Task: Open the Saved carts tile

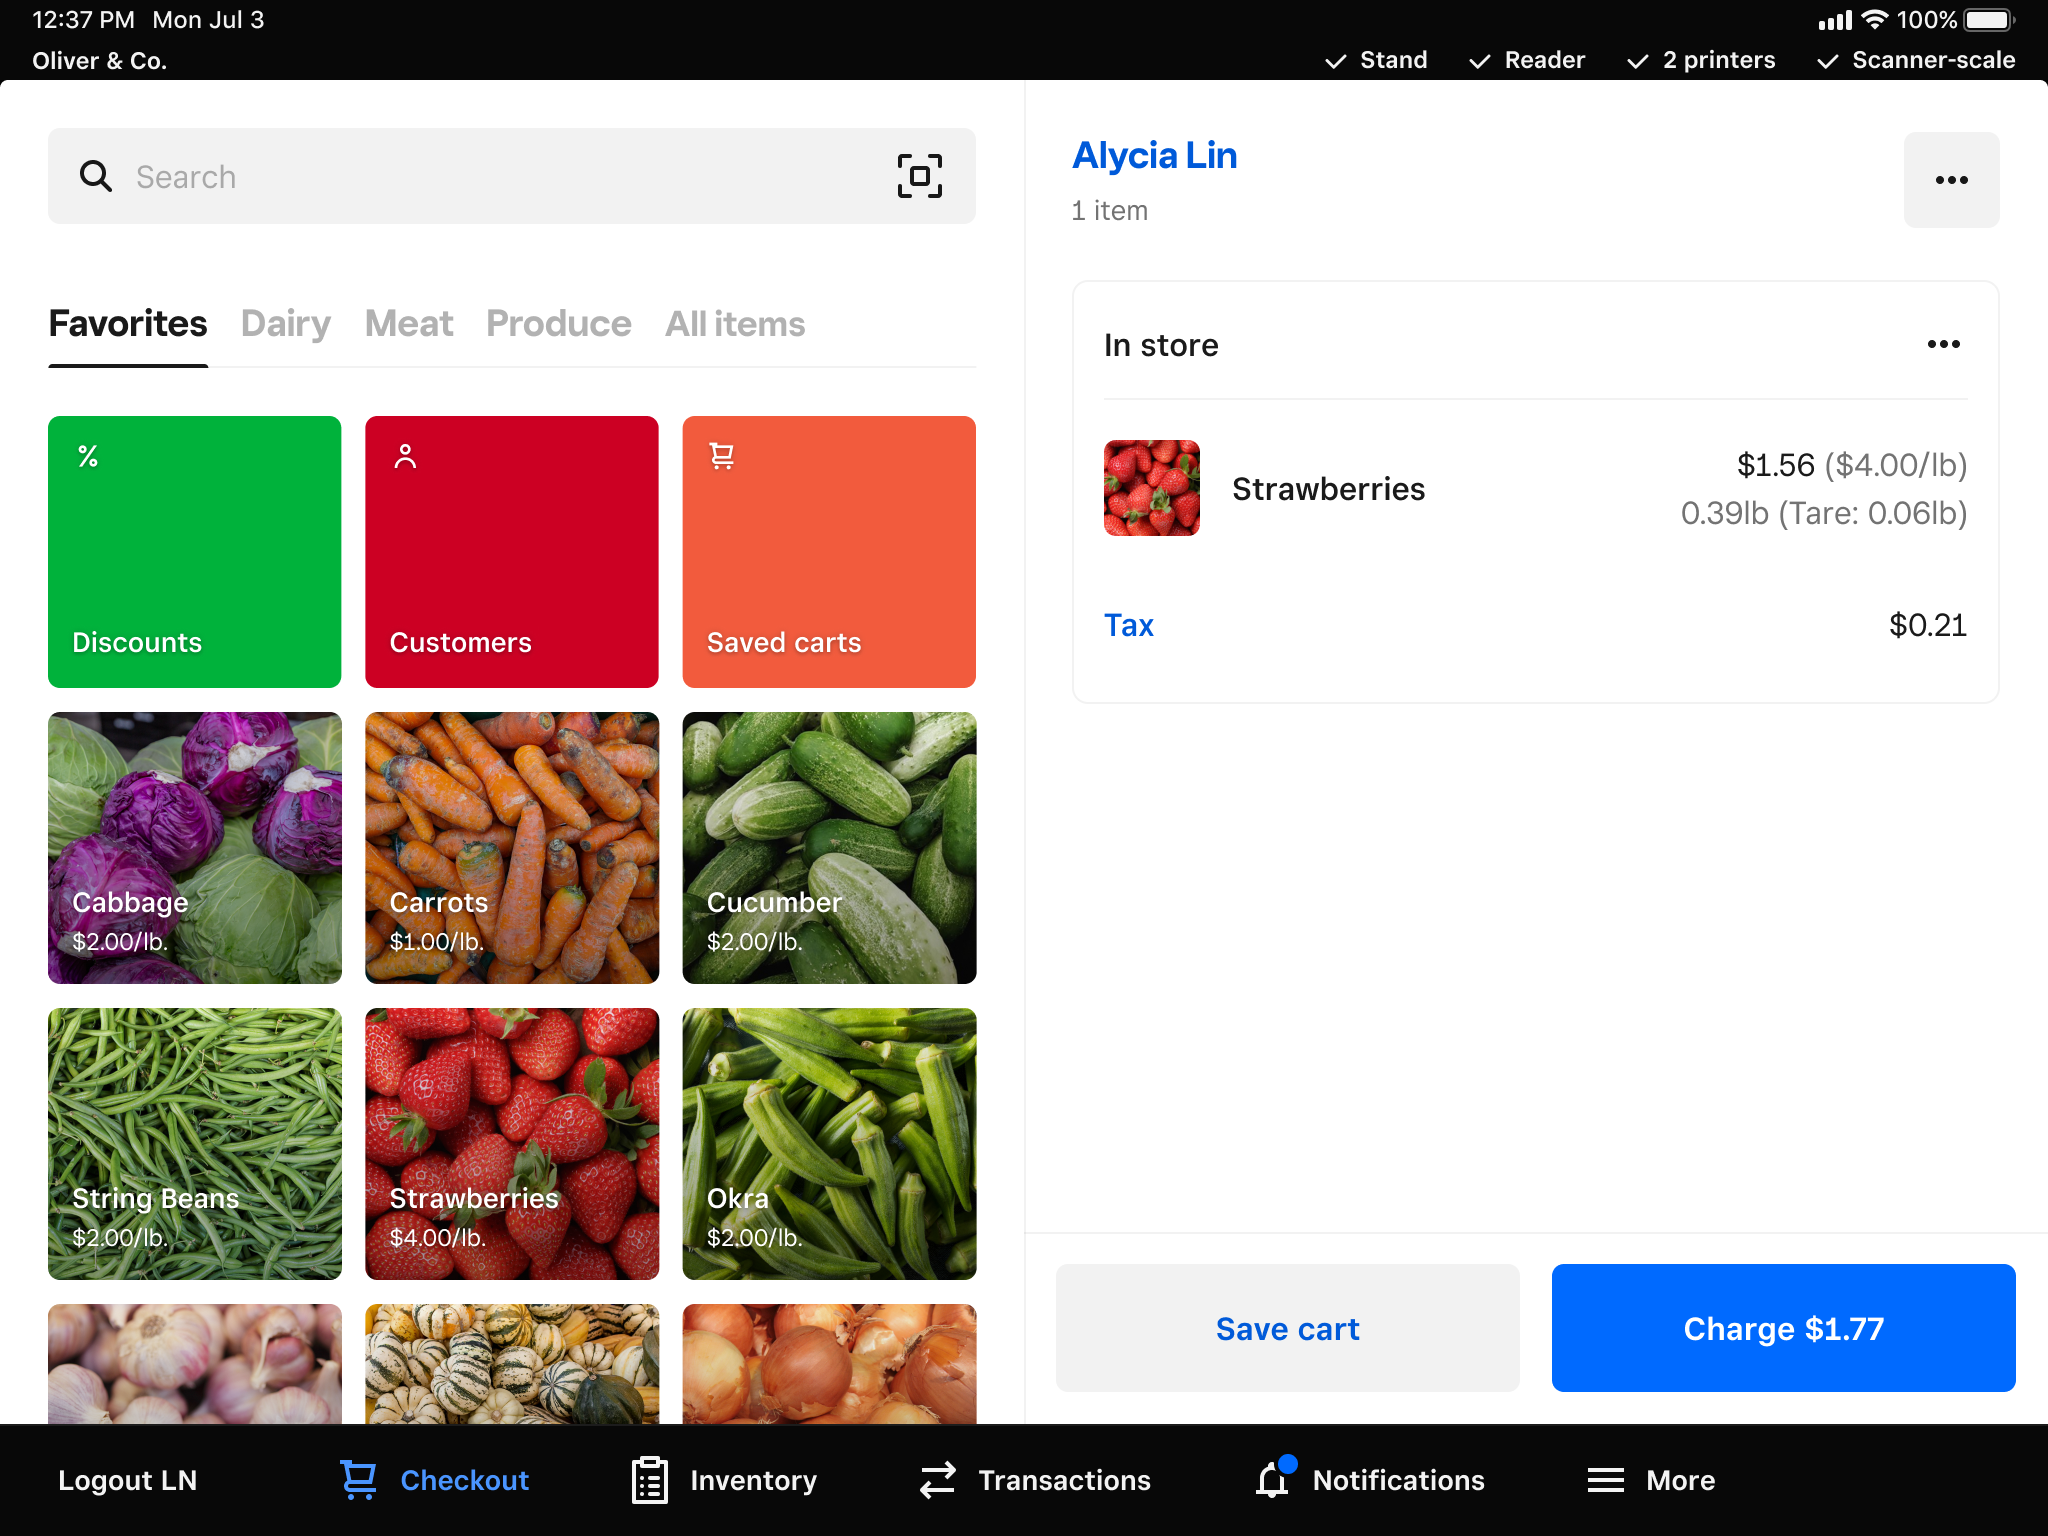Action: (x=828, y=551)
